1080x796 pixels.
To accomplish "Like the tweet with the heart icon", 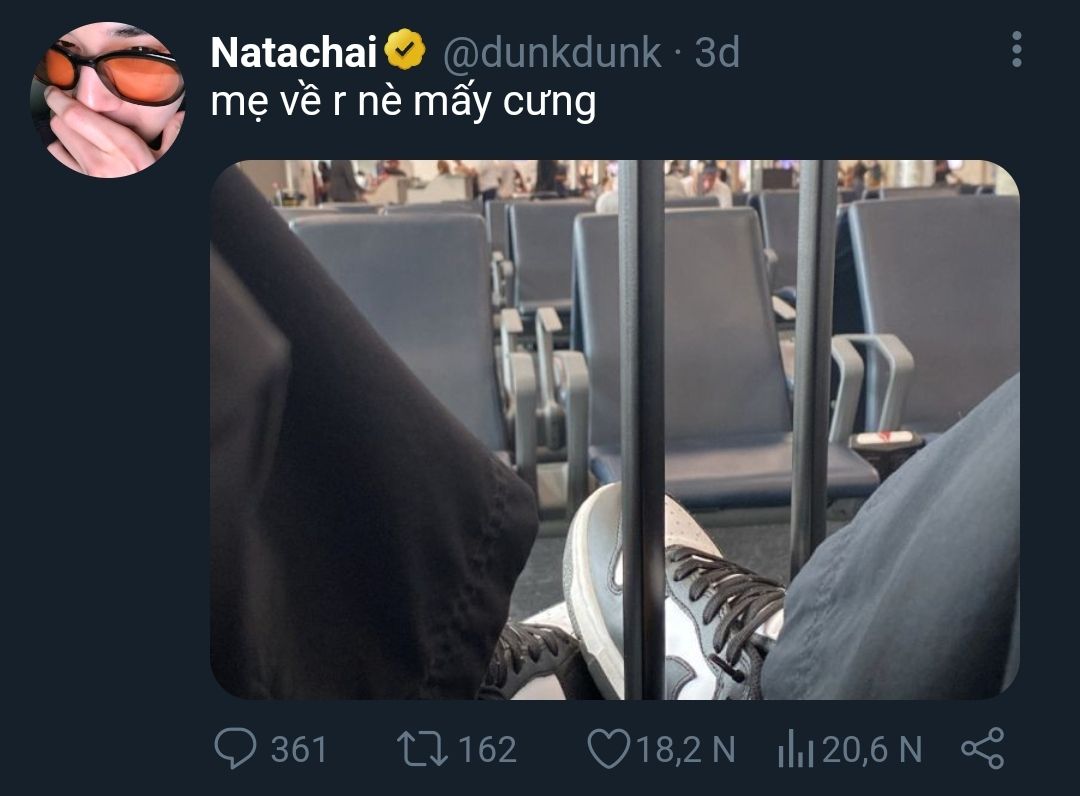I will (608, 749).
